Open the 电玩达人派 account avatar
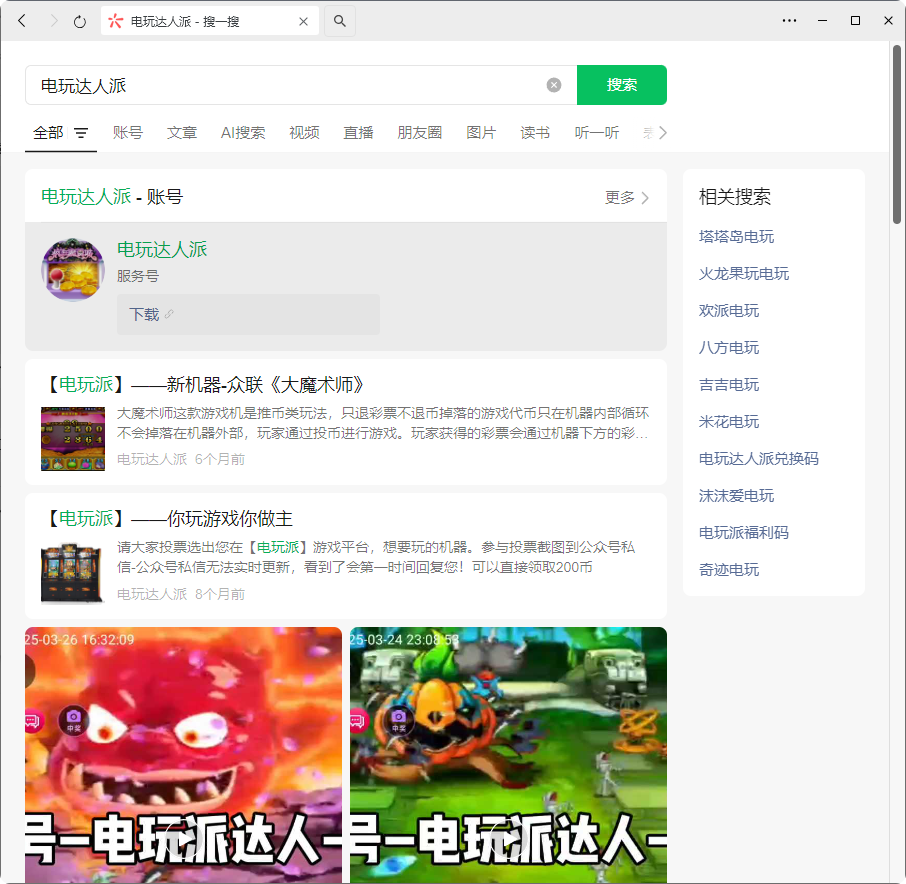906x884 pixels. [73, 270]
